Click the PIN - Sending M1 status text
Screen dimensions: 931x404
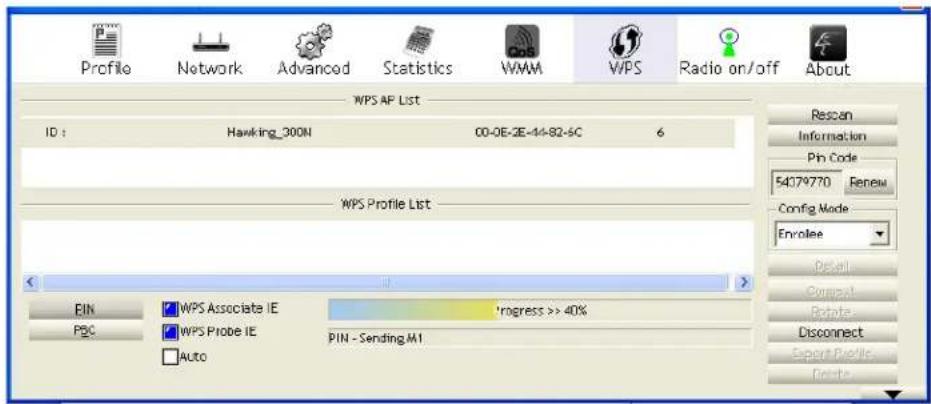point(375,339)
